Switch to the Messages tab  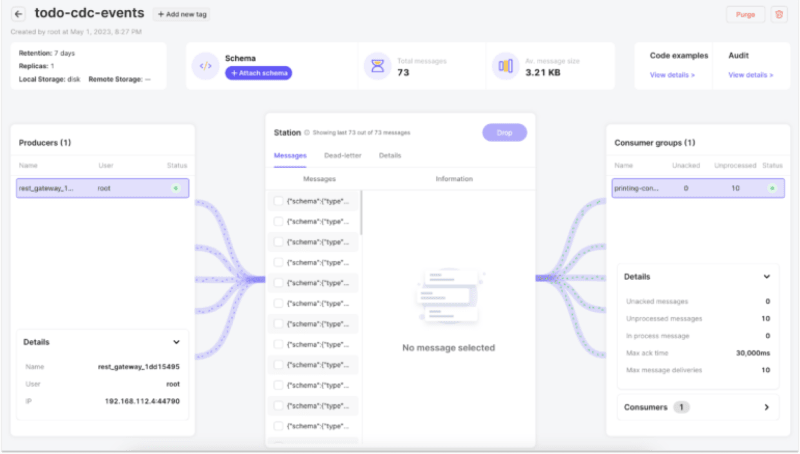290,156
